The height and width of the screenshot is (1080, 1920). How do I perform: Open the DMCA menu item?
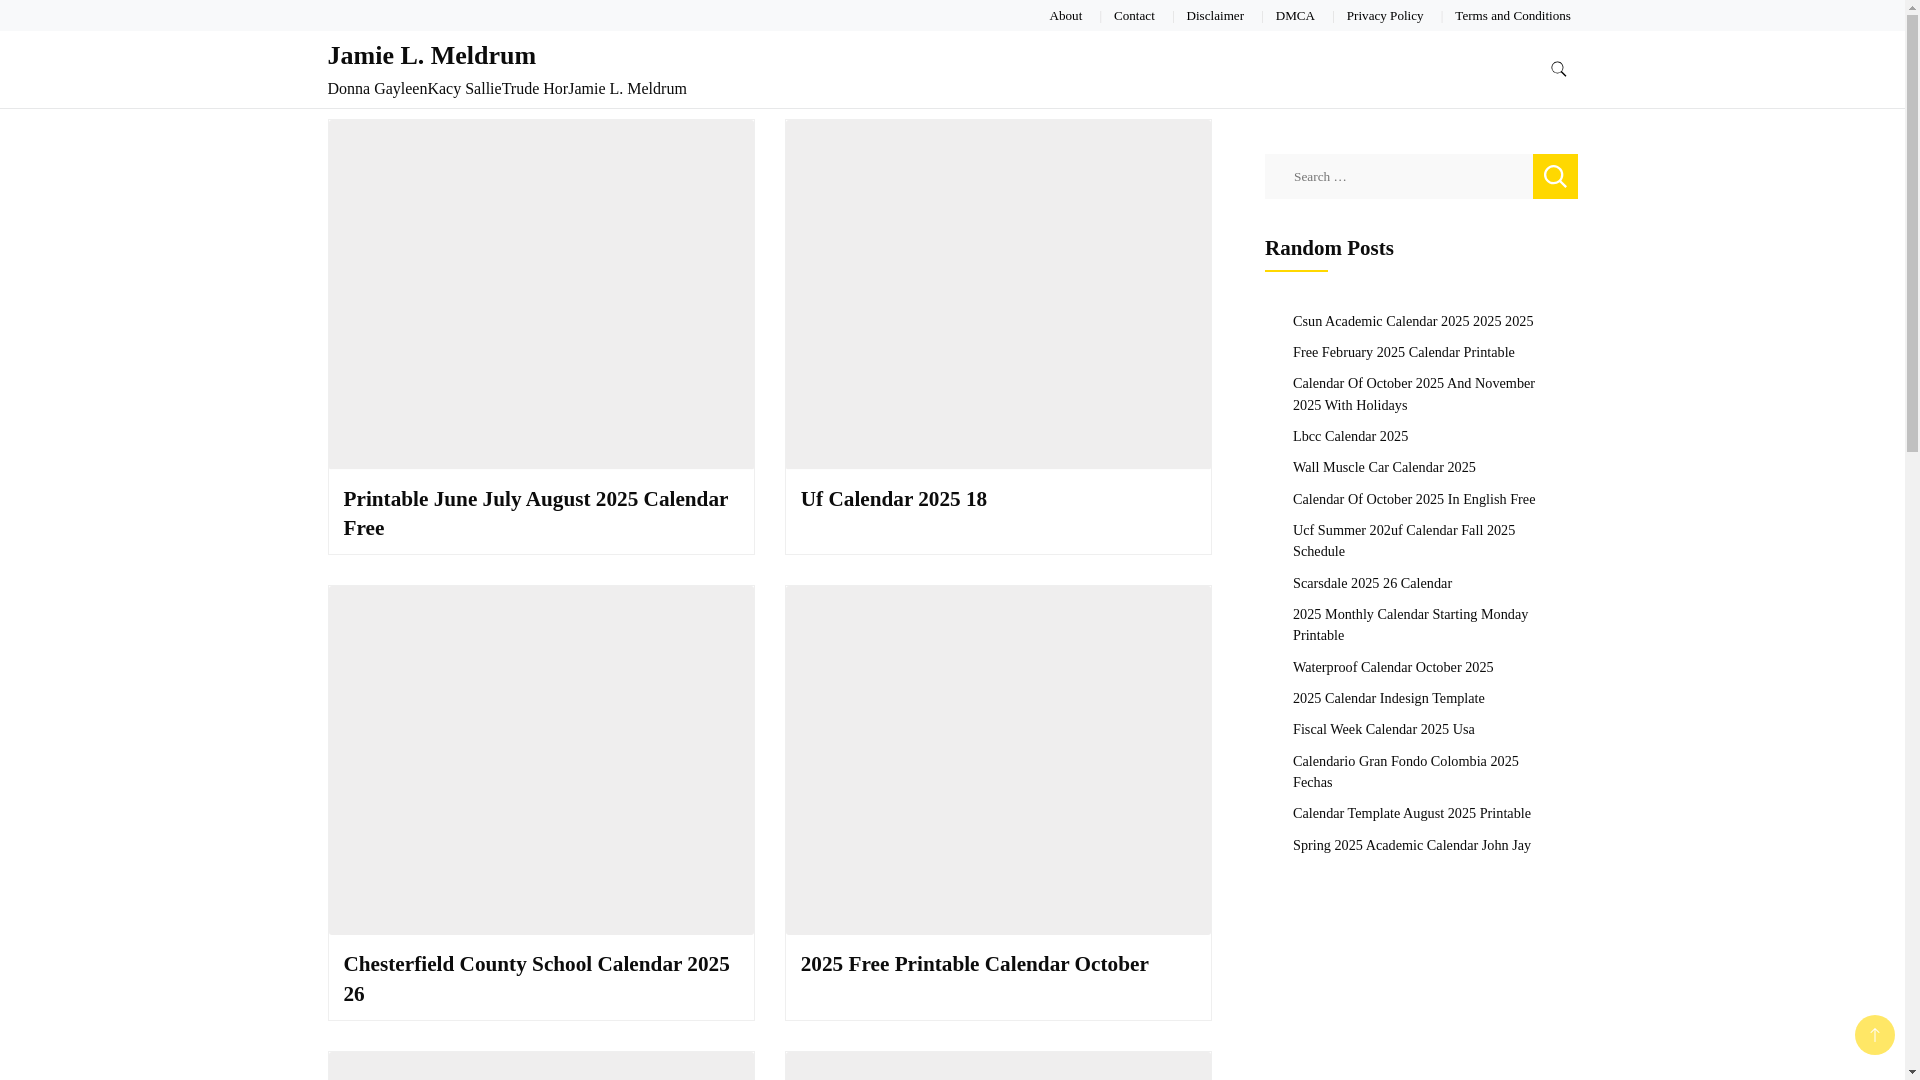pos(1295,15)
